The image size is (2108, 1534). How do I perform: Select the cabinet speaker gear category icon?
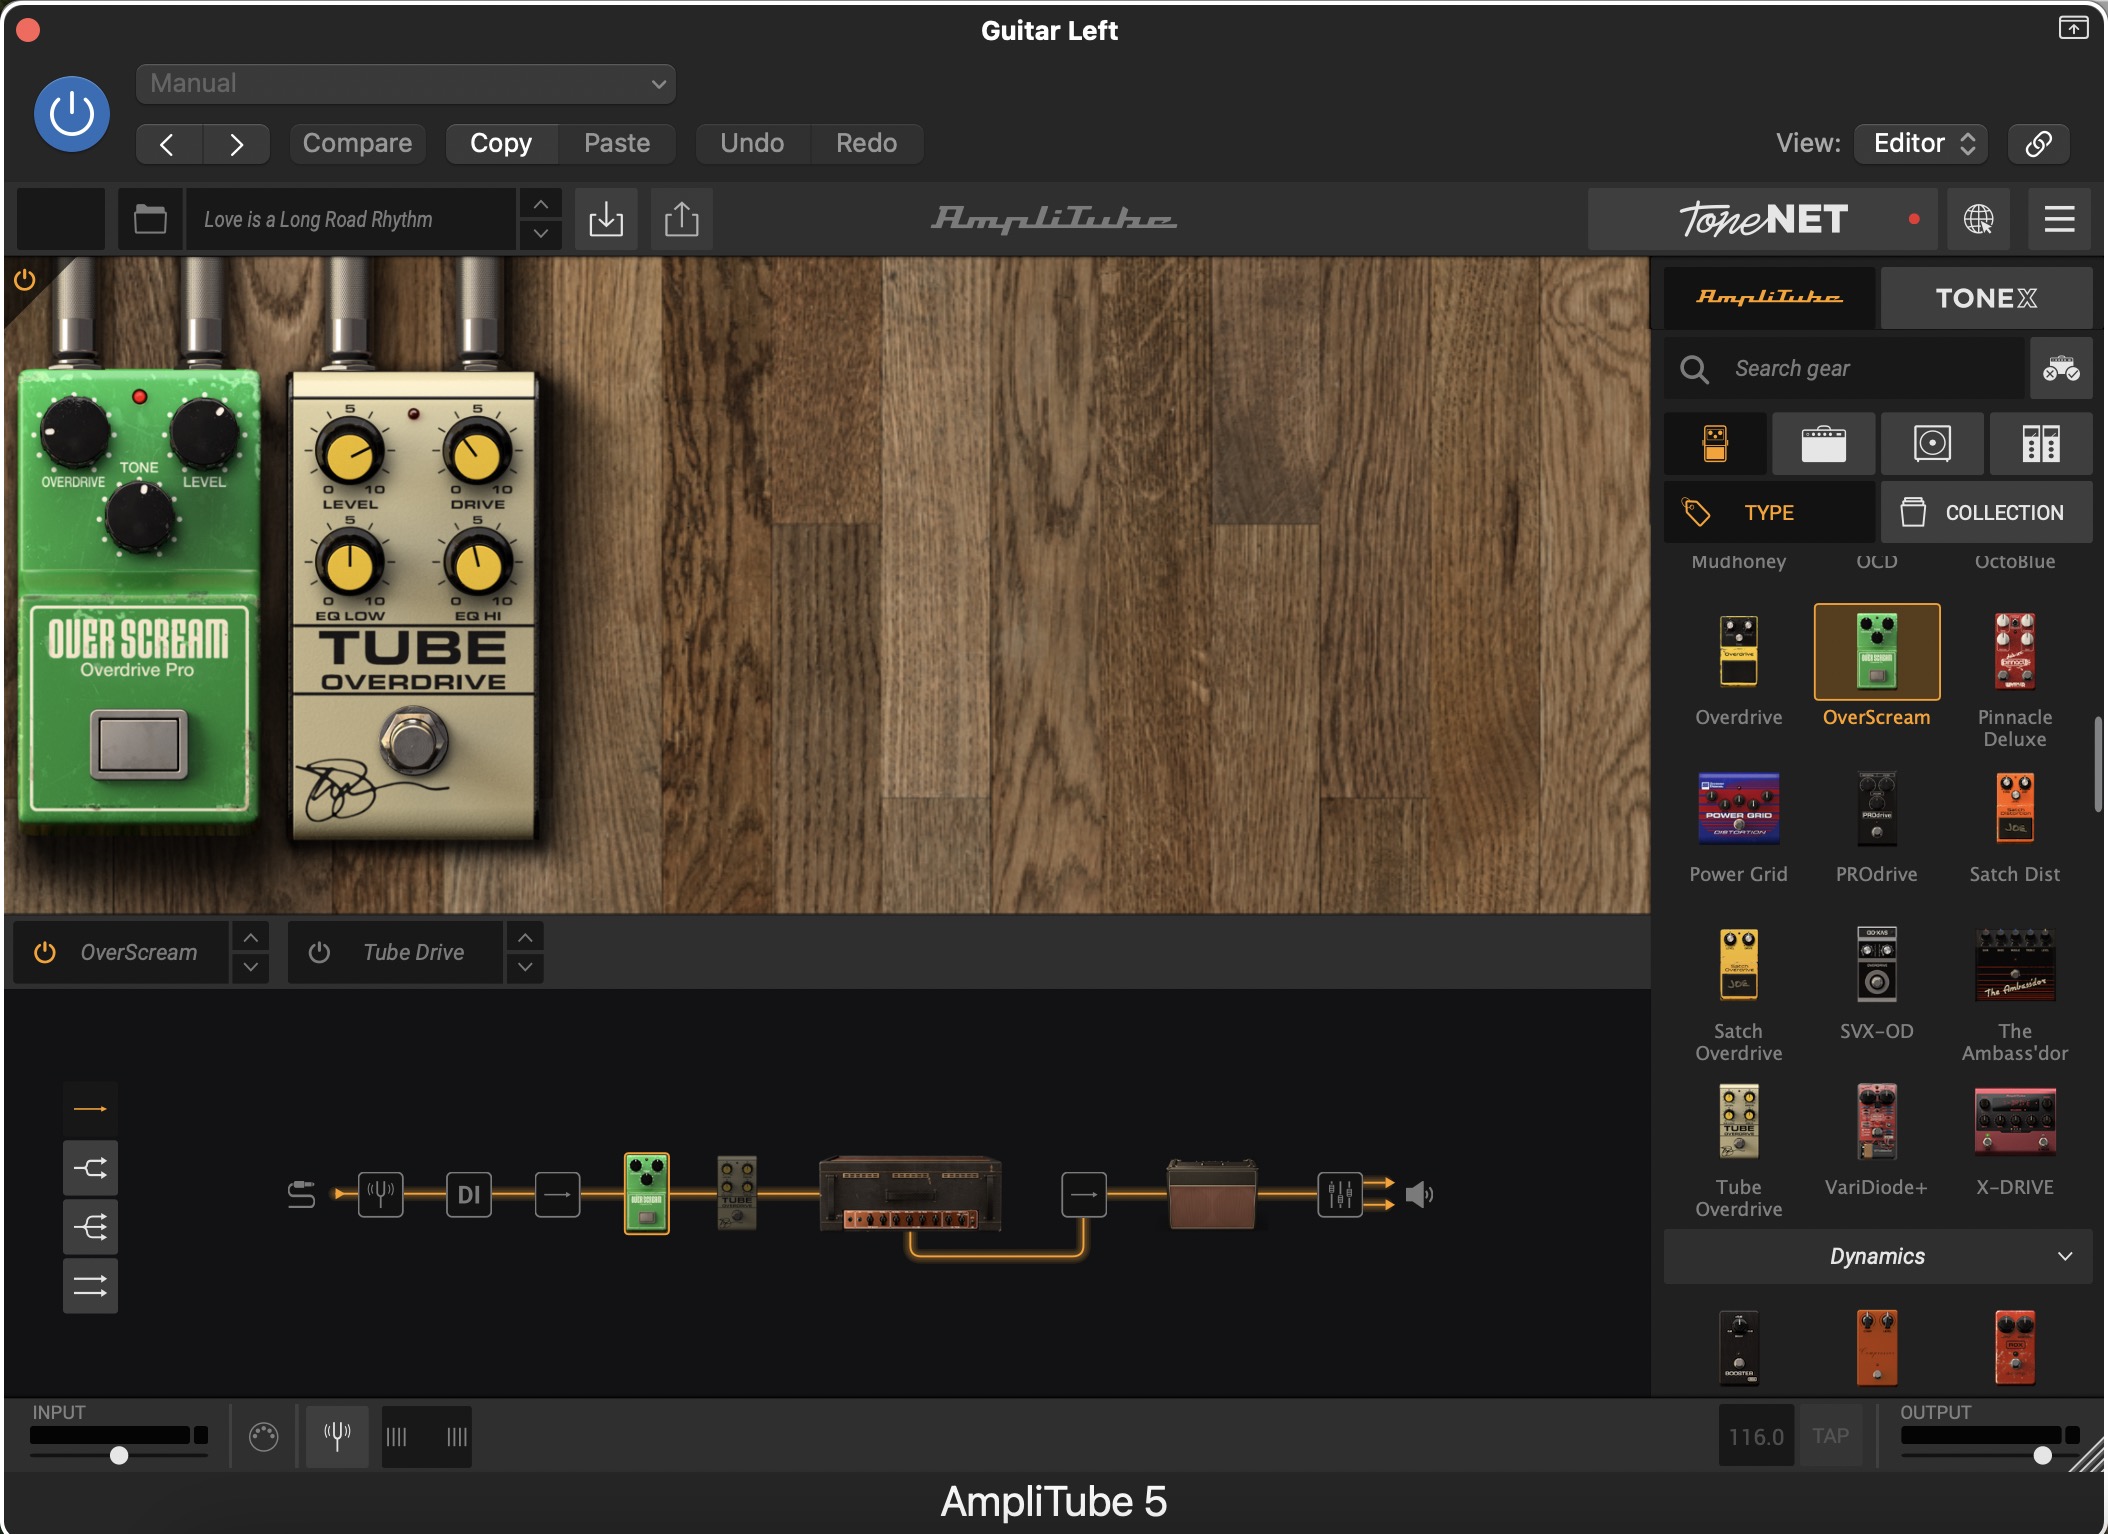coord(1932,443)
